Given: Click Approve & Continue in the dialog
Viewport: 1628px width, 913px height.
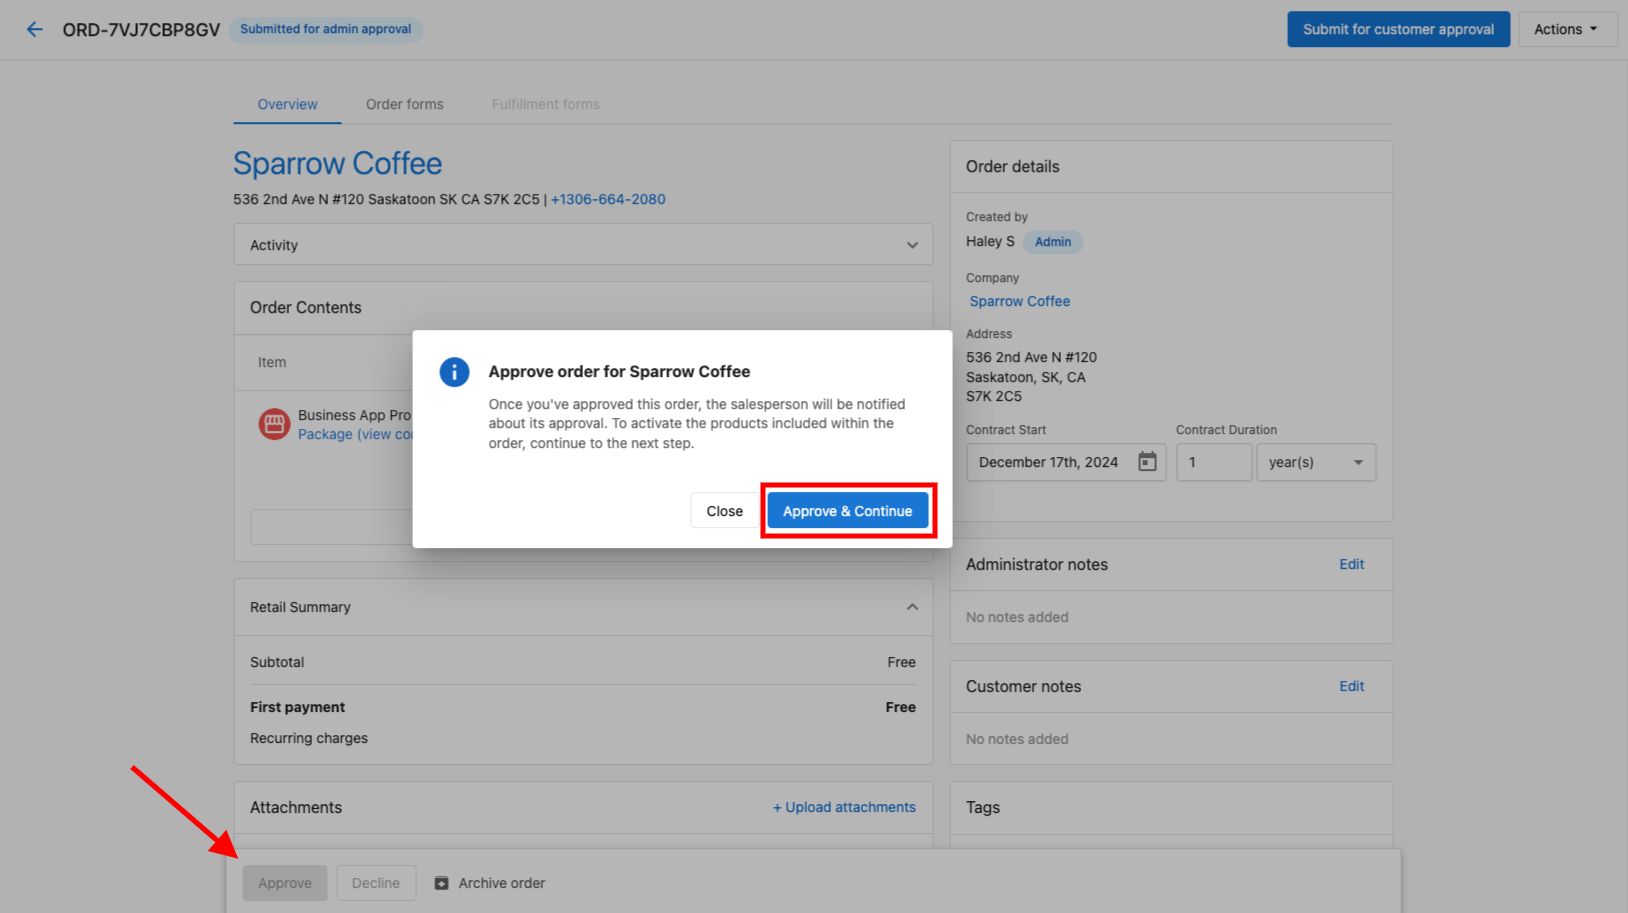Looking at the screenshot, I should [847, 511].
